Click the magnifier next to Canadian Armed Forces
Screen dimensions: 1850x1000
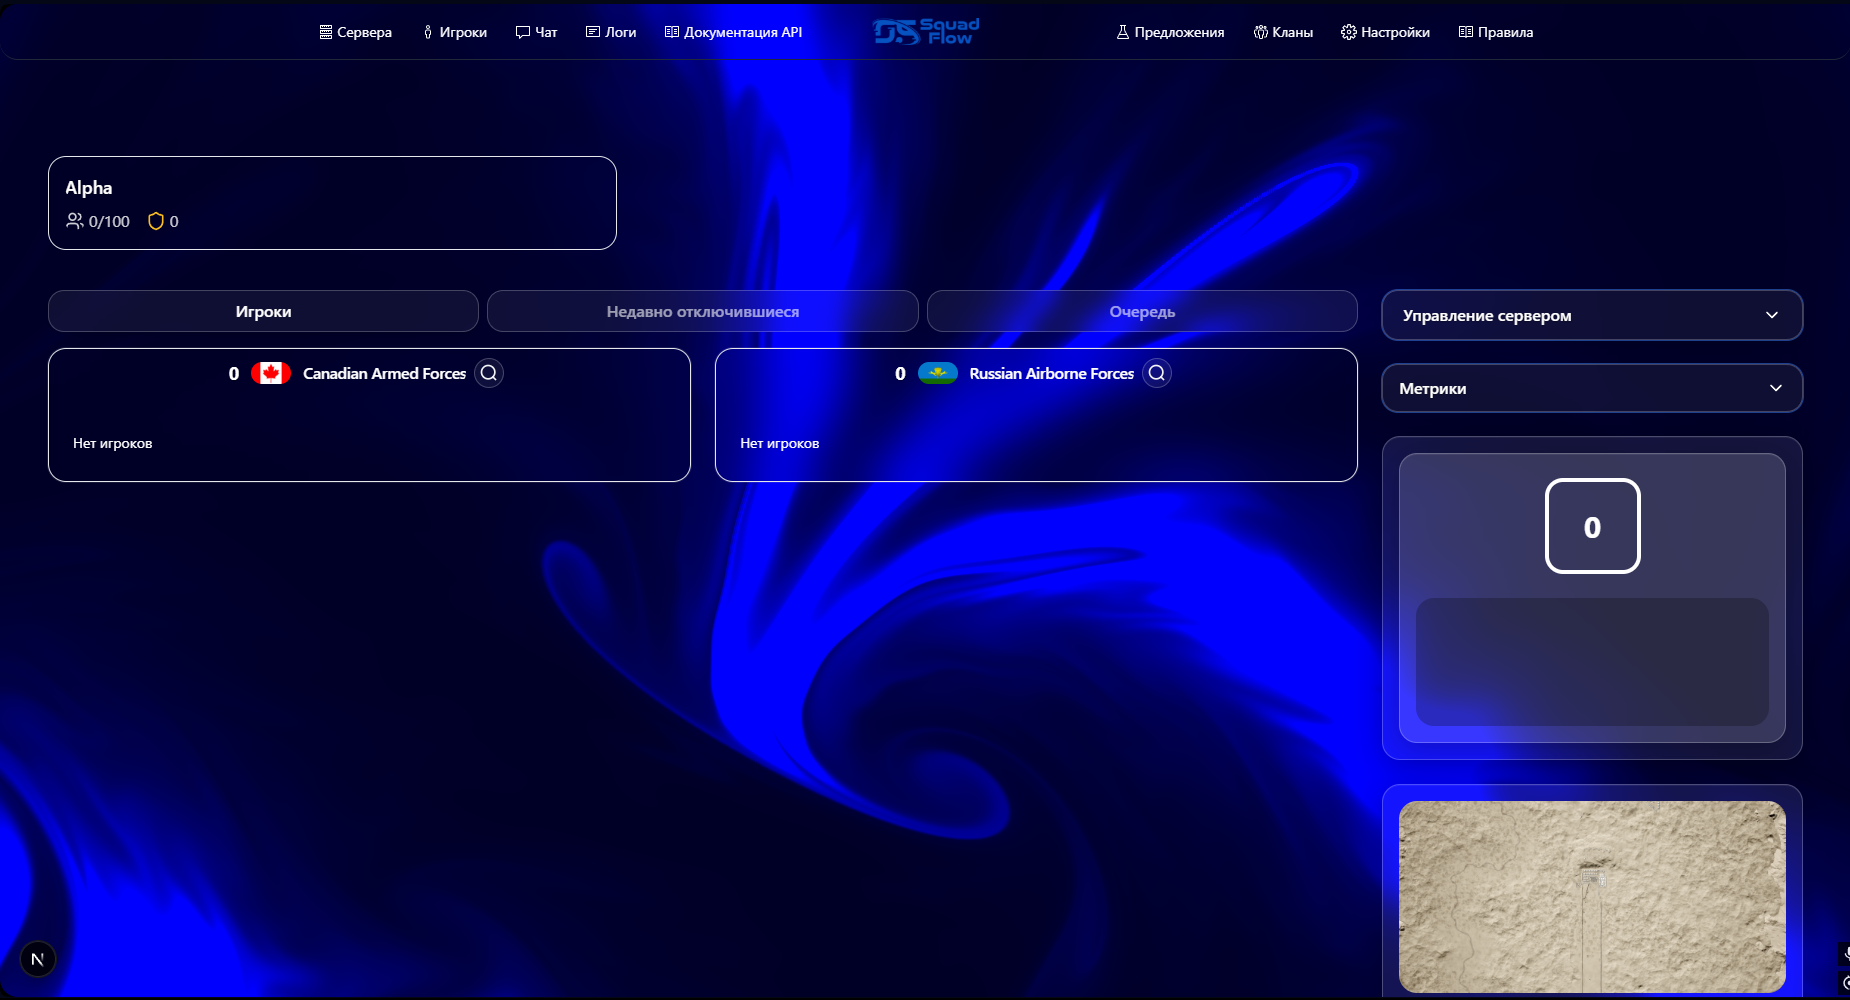[x=489, y=373]
